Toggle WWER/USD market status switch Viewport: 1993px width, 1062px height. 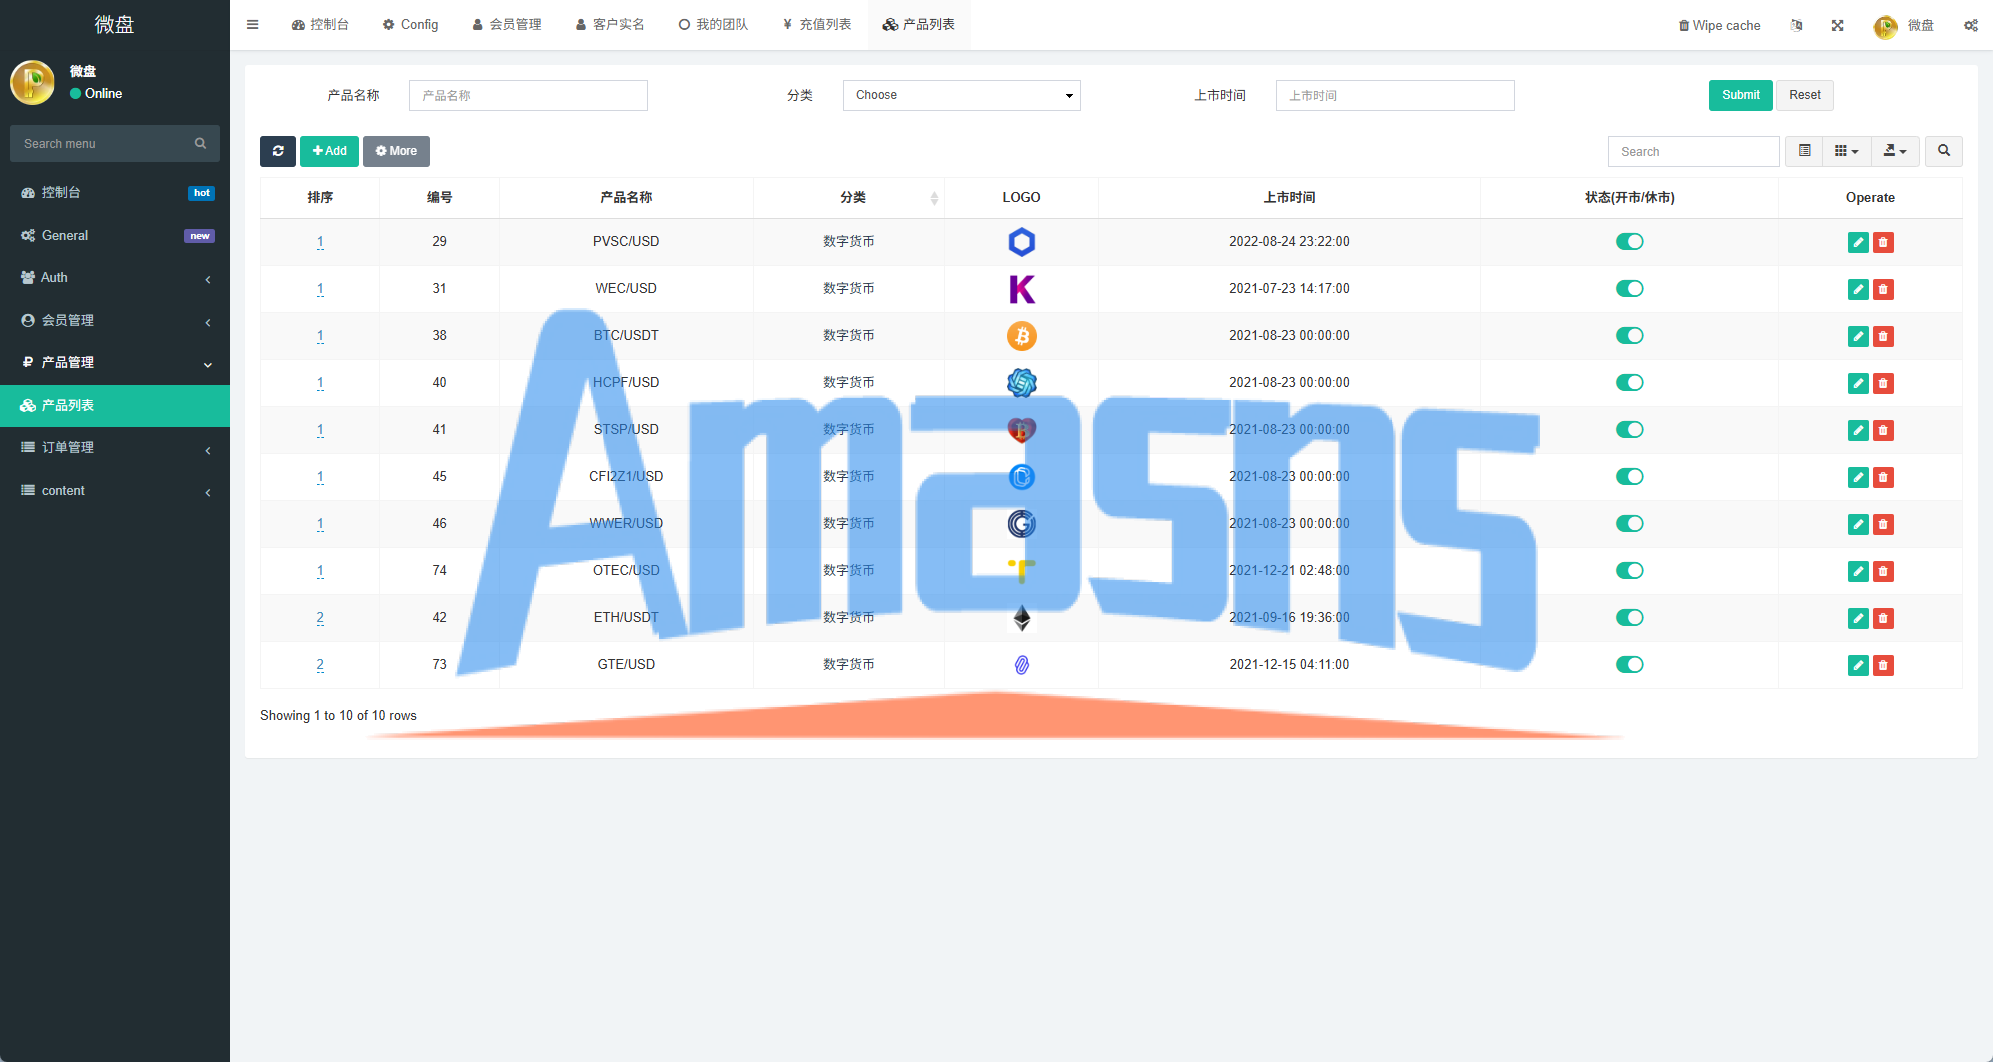pos(1629,523)
